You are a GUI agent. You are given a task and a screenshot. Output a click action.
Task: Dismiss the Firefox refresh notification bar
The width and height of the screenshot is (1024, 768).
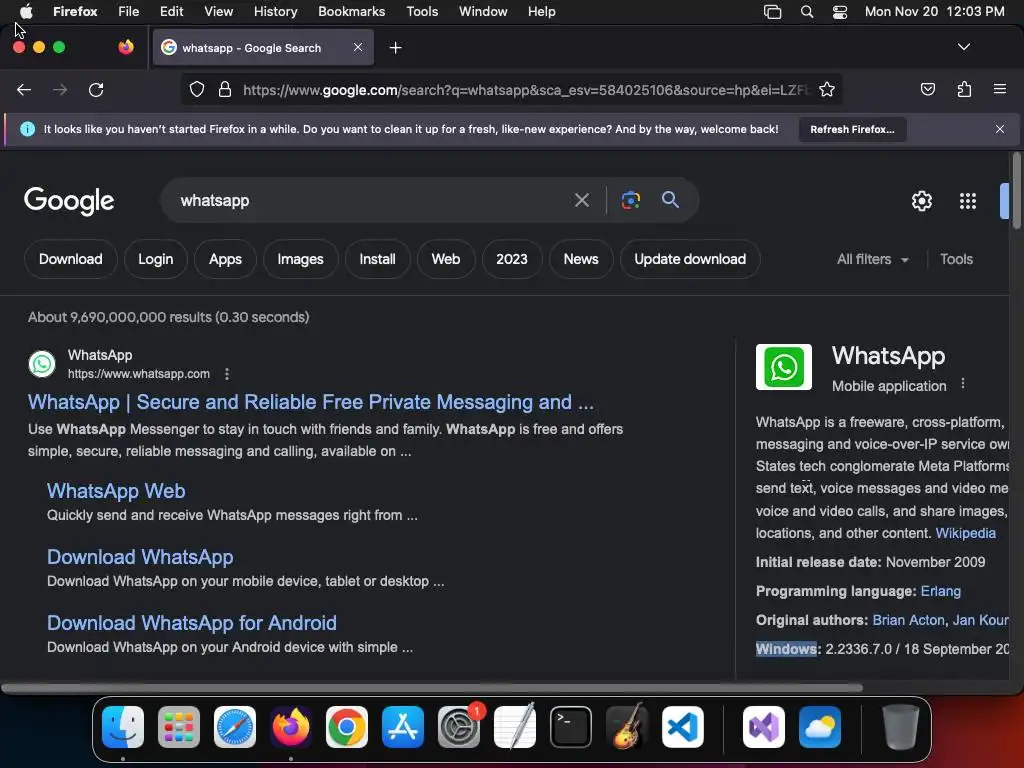999,129
